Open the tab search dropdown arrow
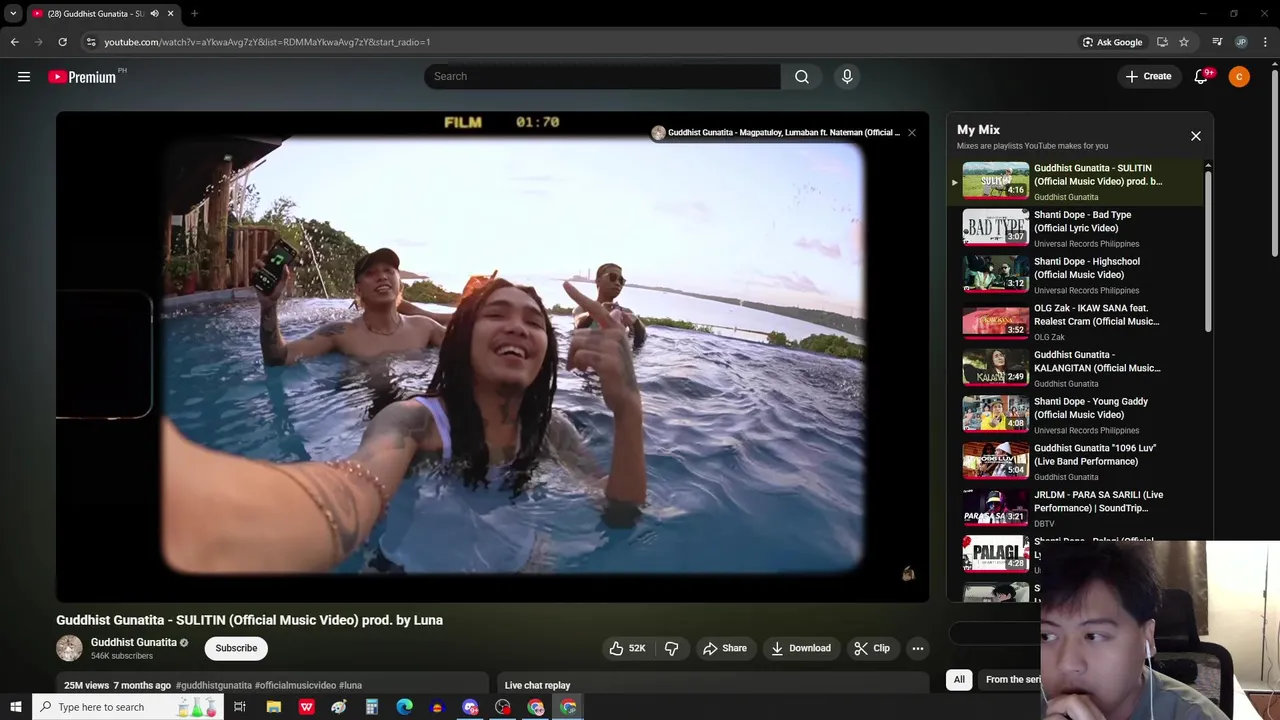 13,14
